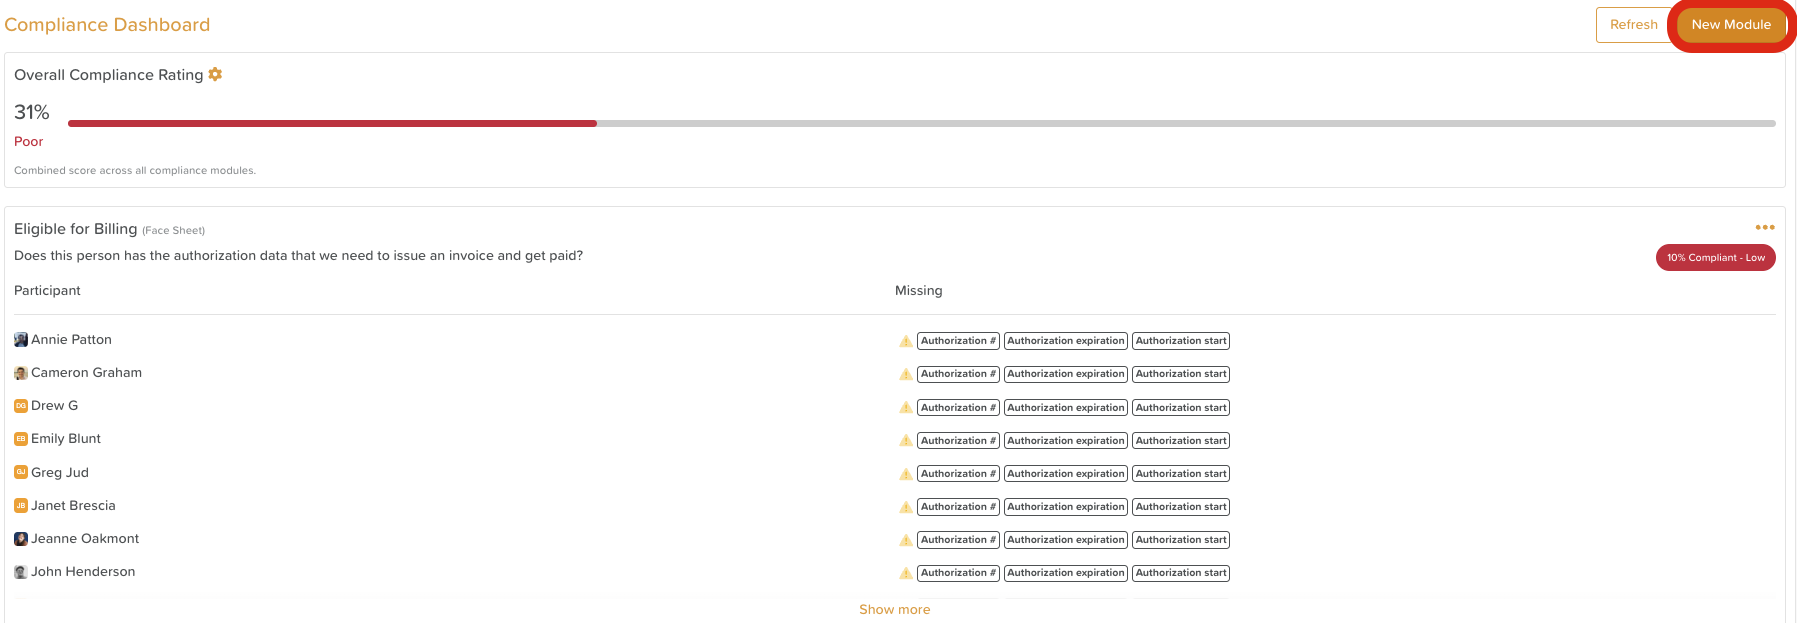The width and height of the screenshot is (1797, 623).
Task: Click the Compliance Dashboard heading
Action: [x=107, y=25]
